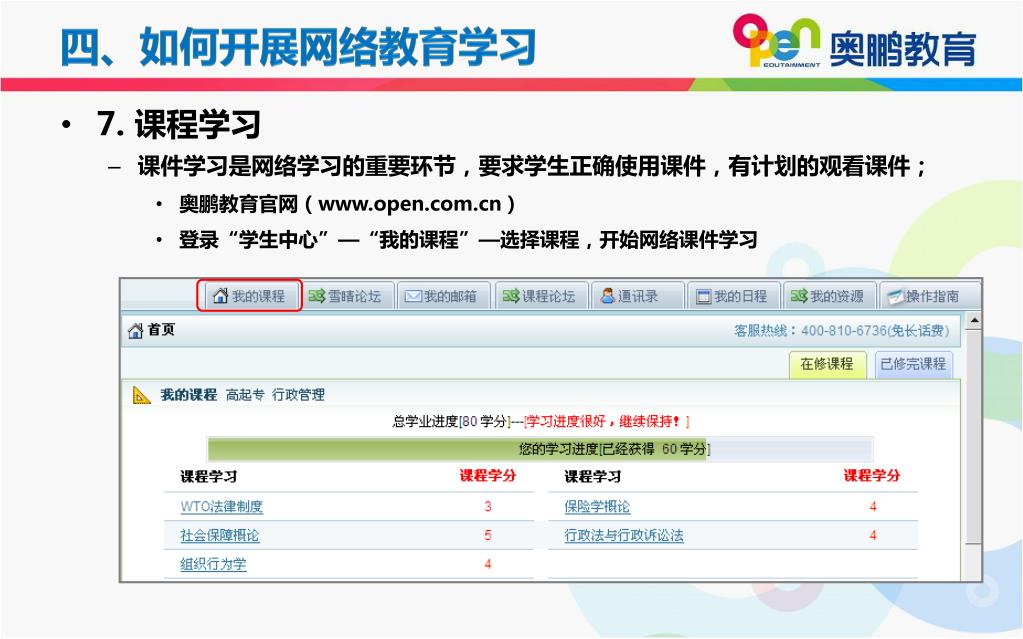Open the 通讯录 tab
The width and height of the screenshot is (1023, 639).
click(x=636, y=296)
